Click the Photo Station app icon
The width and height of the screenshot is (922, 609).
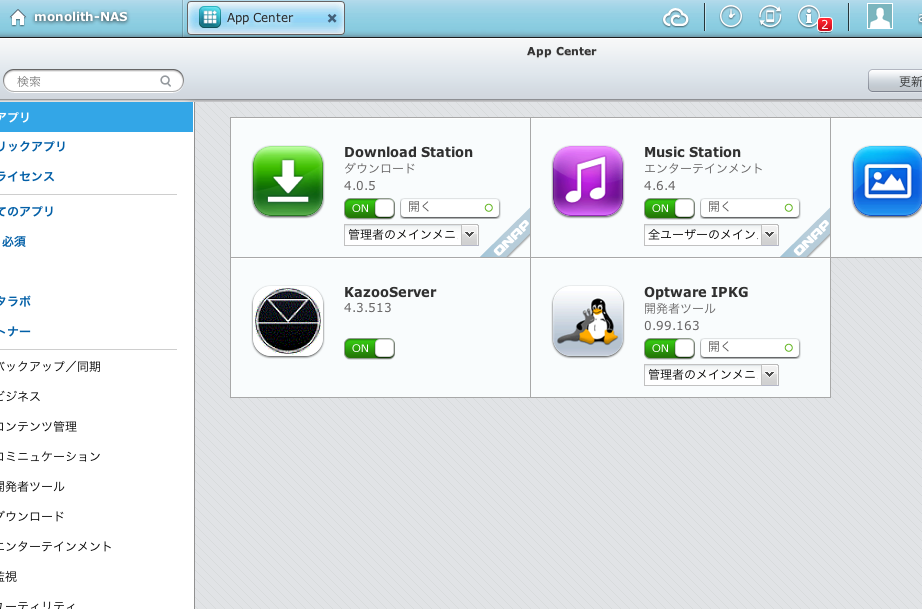click(x=887, y=181)
